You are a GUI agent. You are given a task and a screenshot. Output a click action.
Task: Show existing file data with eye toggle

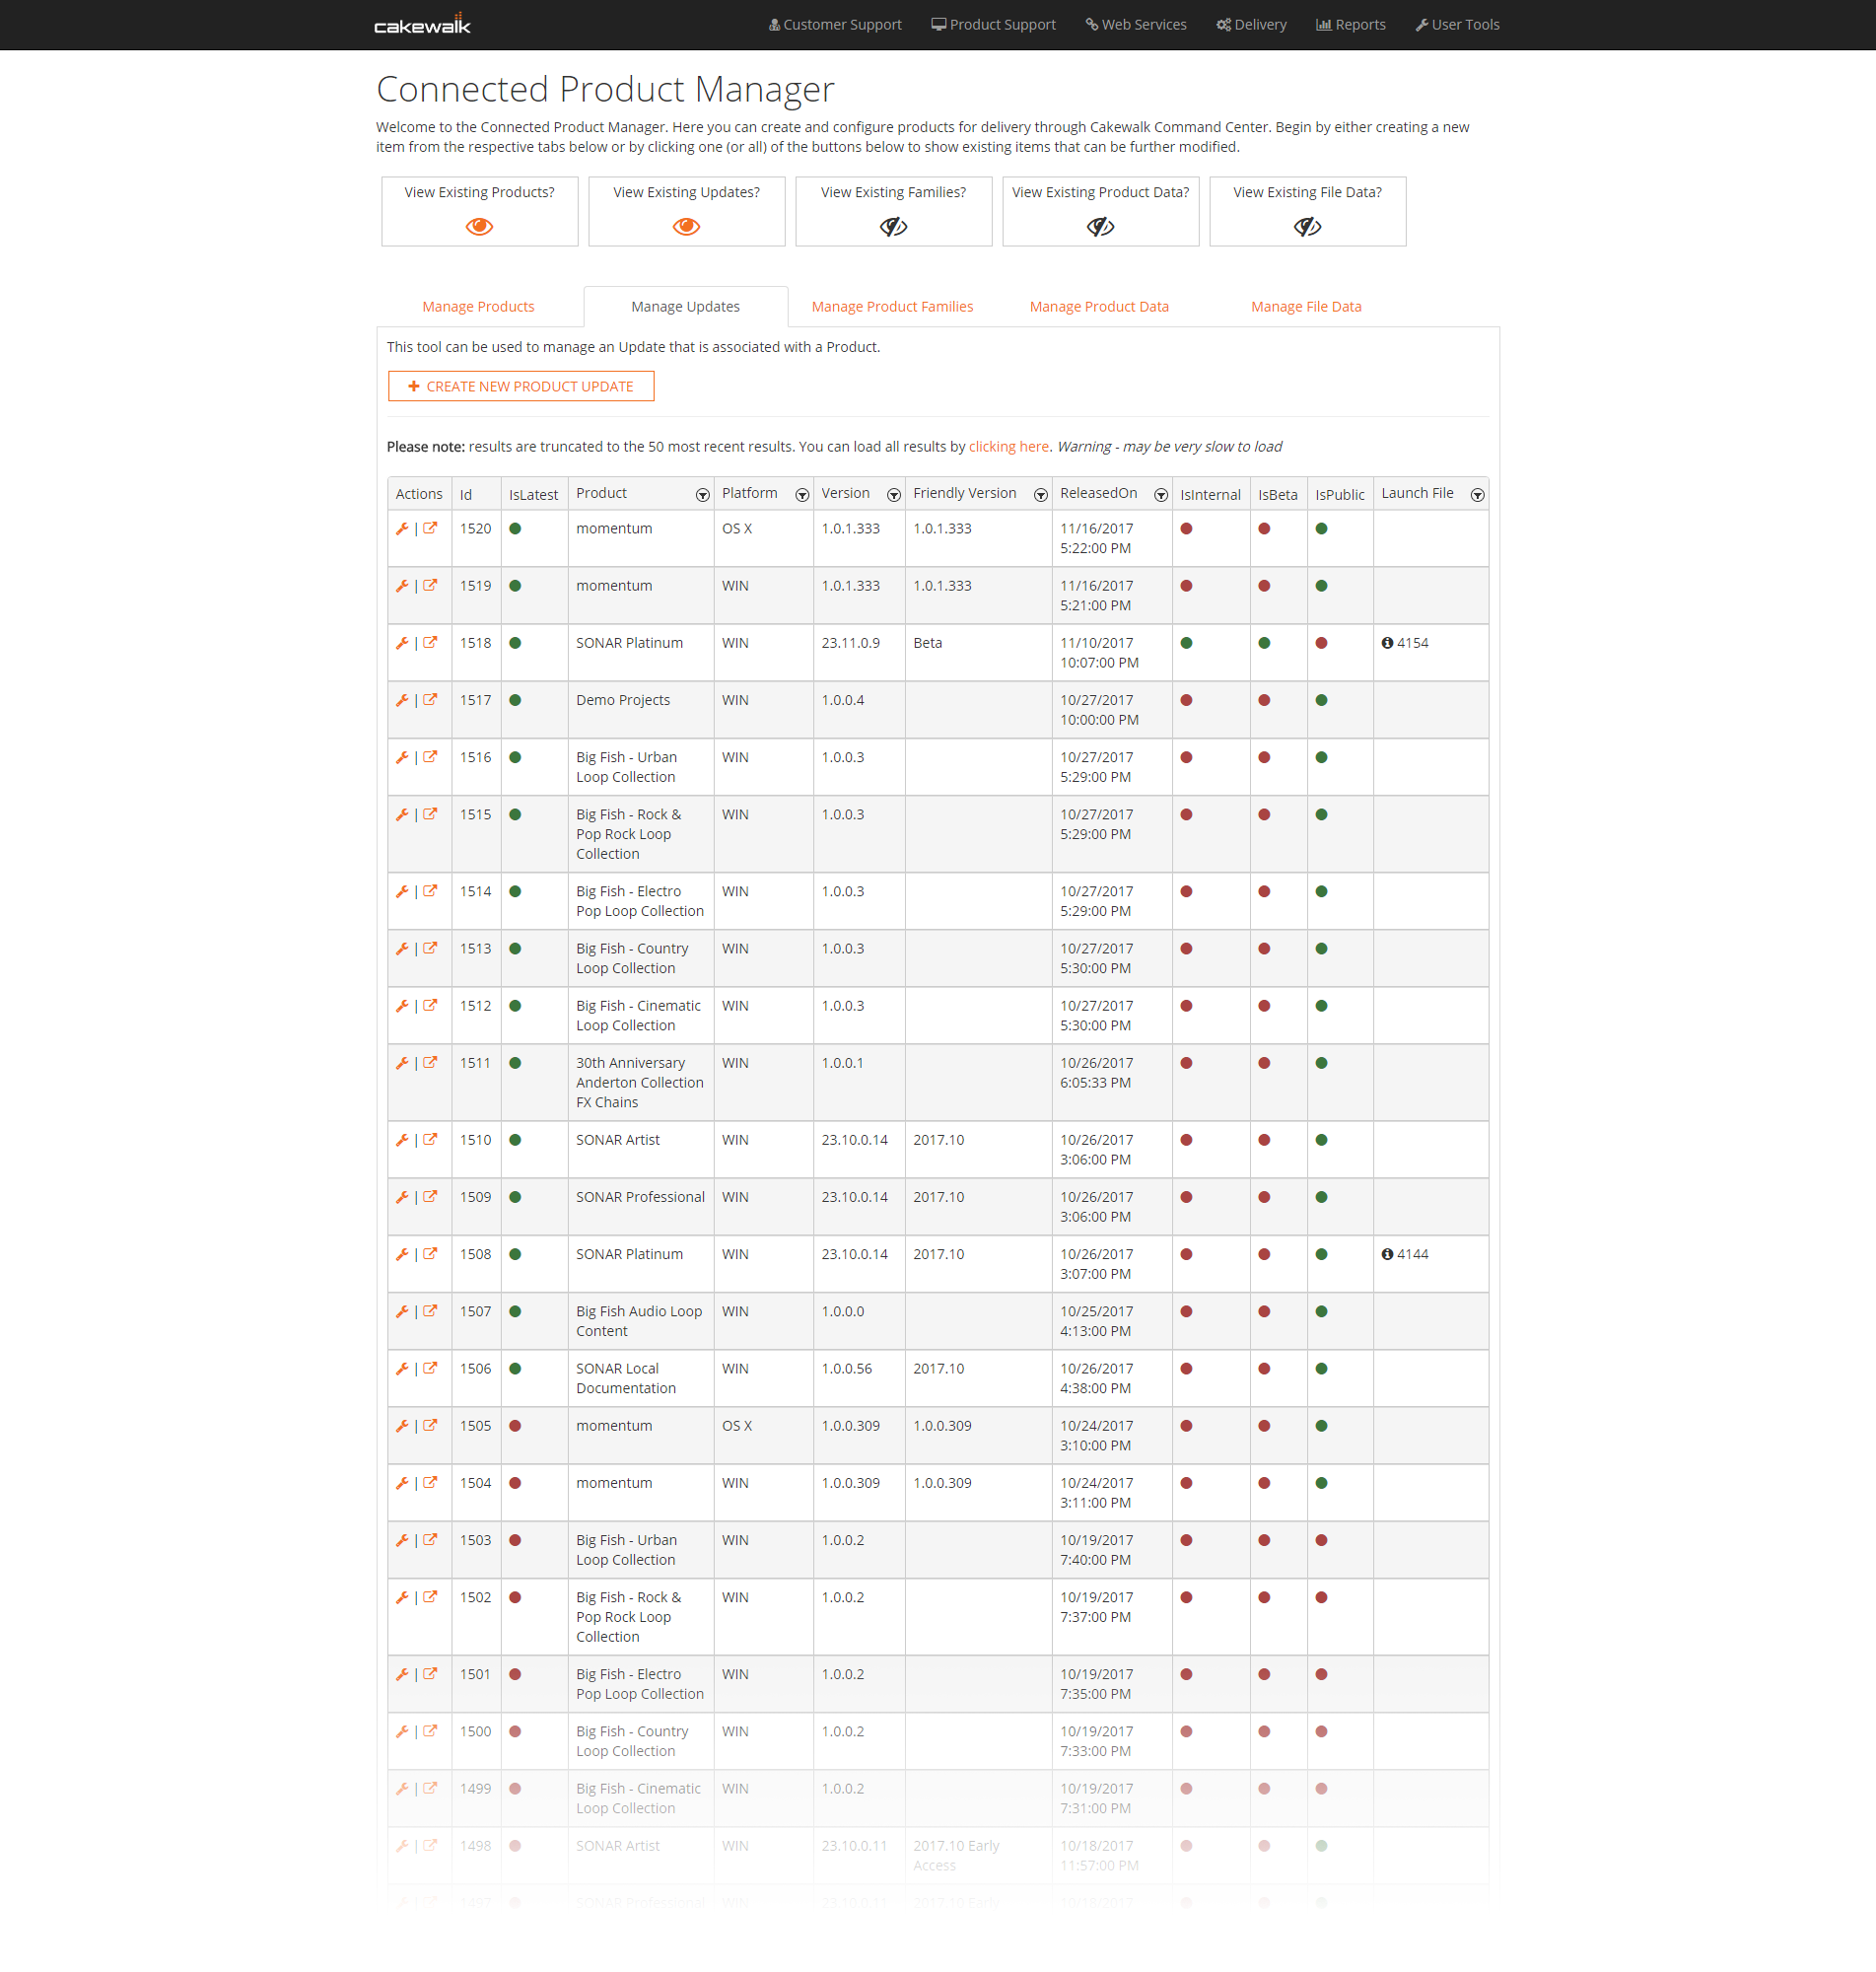tap(1307, 227)
